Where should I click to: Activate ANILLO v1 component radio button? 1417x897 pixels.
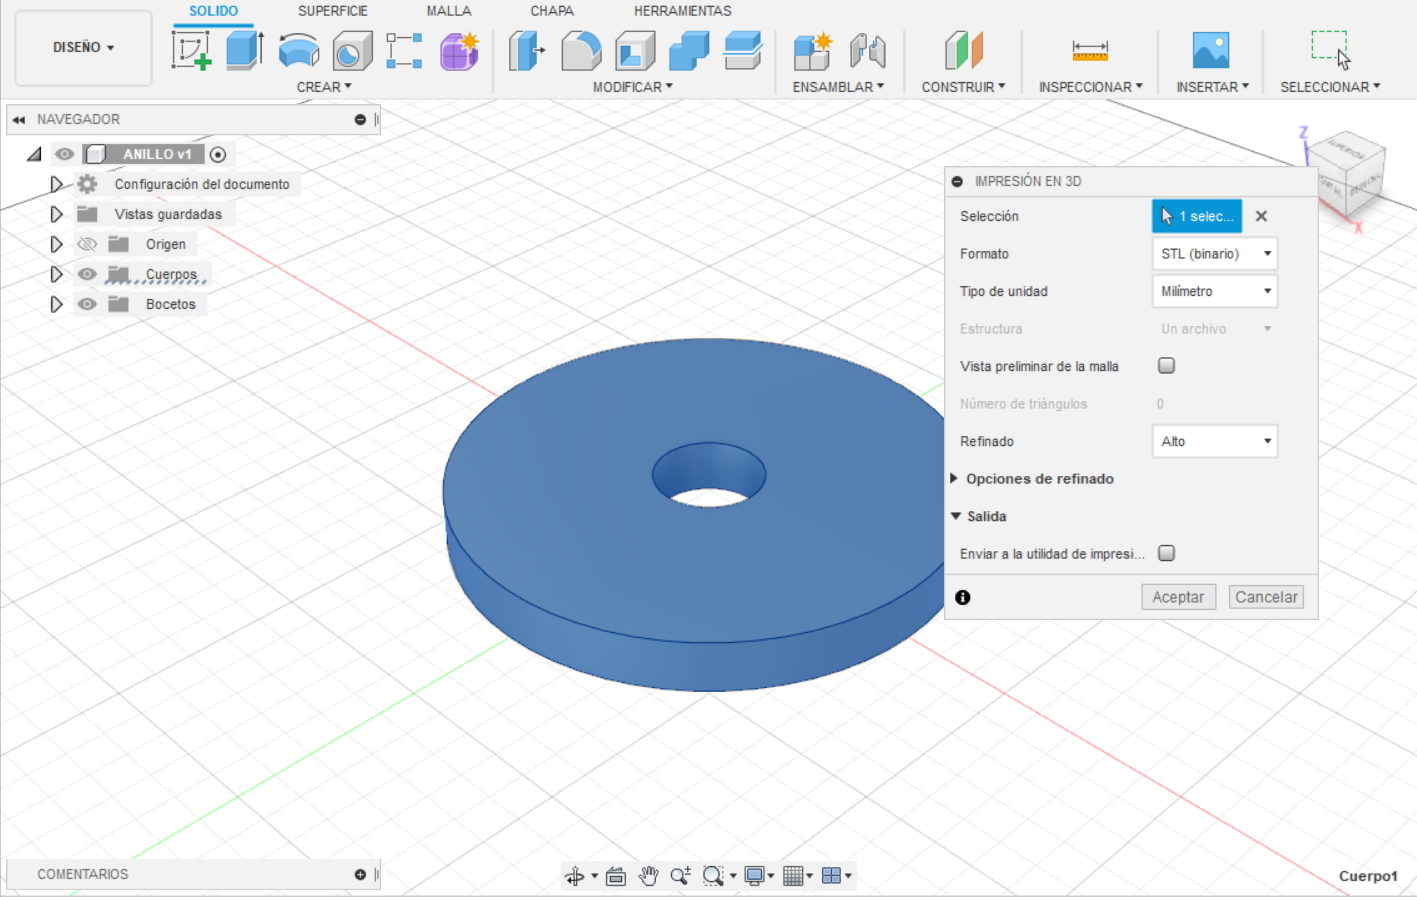coord(218,154)
